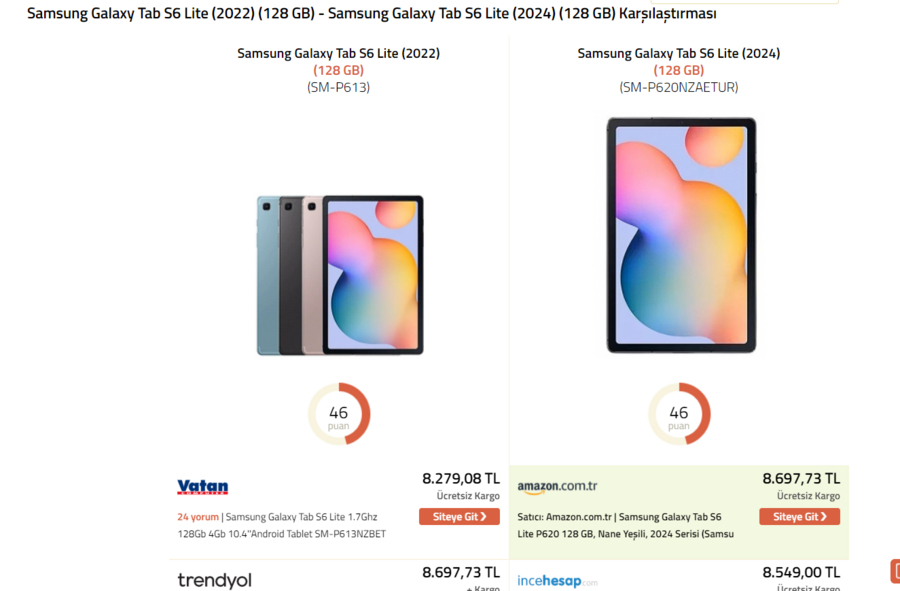Click the orange widget icon at right edge
This screenshot has width=900, height=591.
pyautogui.click(x=895, y=571)
